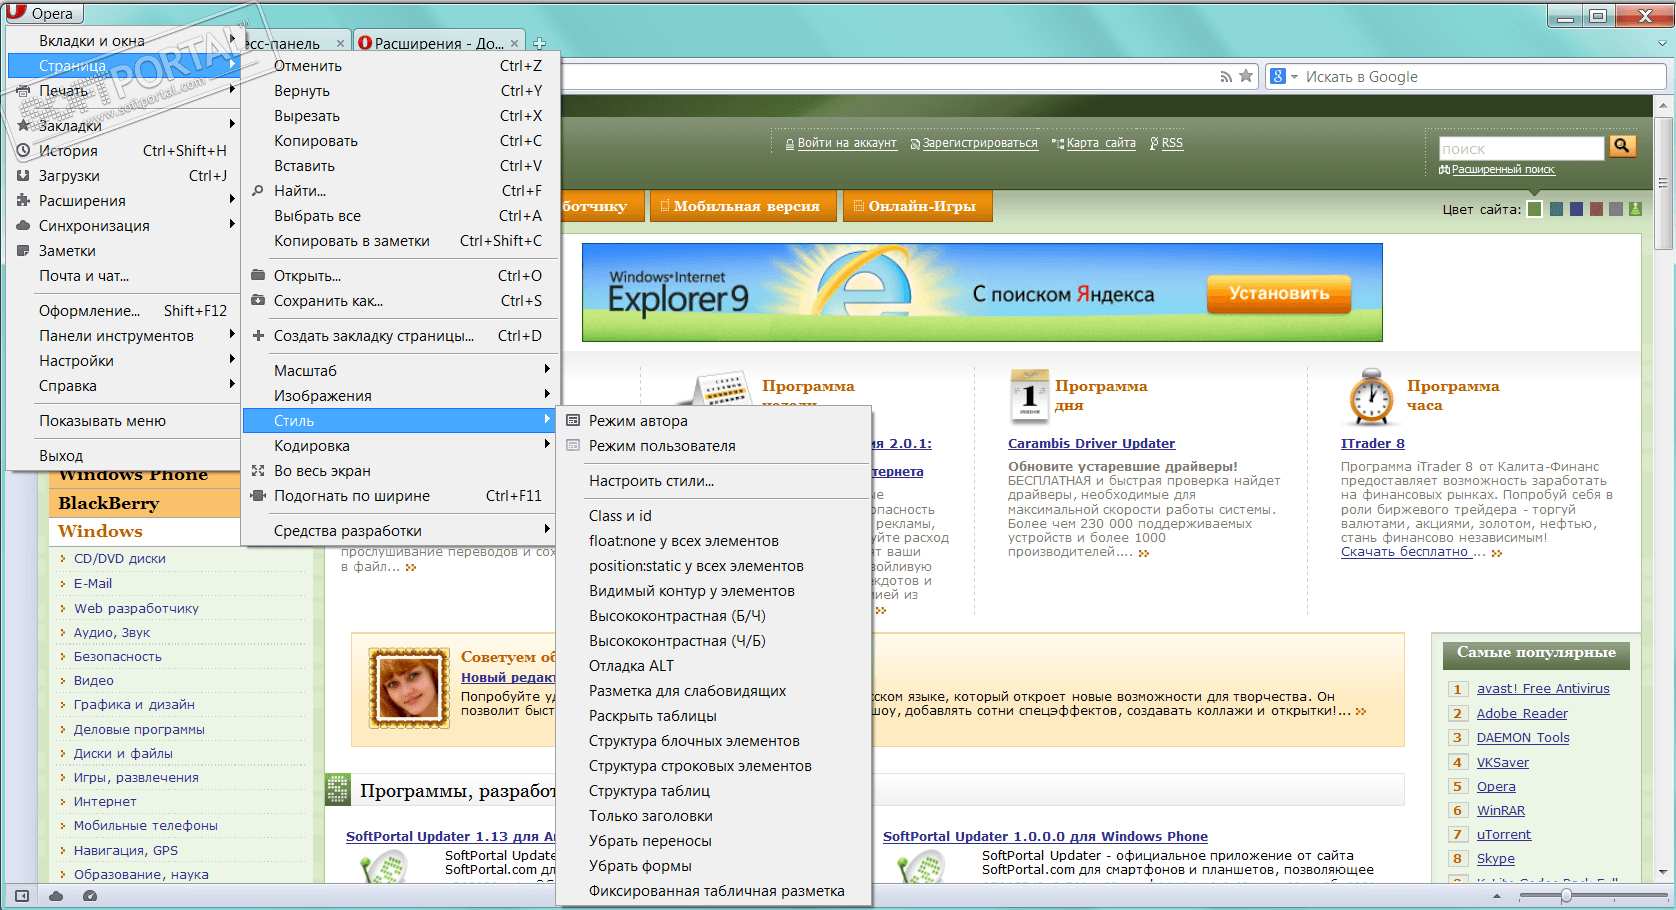Follow the Зарегистрироваться link
The width and height of the screenshot is (1676, 910).
click(980, 143)
